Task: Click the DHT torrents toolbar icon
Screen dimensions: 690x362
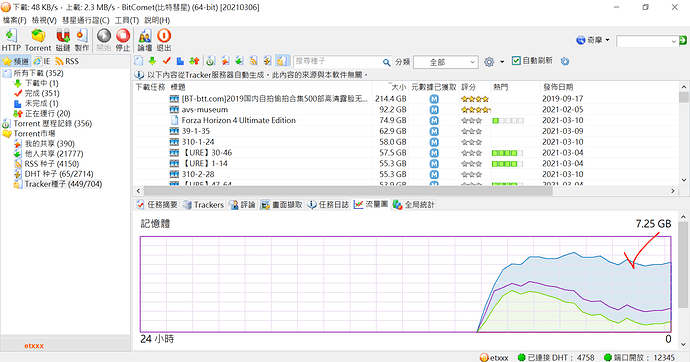Action: pyautogui.click(x=267, y=61)
